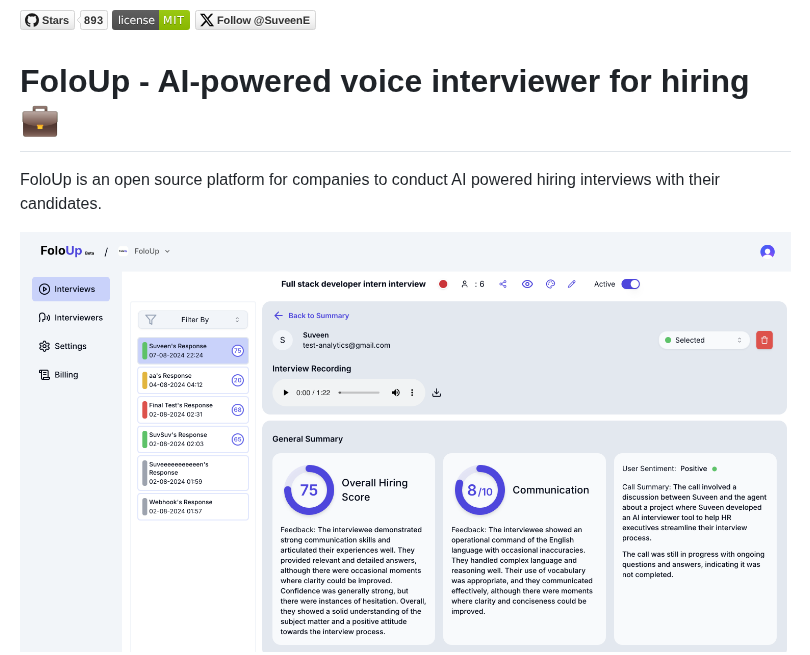Select Webhook's Response entry
810x655 pixels.
point(193,507)
